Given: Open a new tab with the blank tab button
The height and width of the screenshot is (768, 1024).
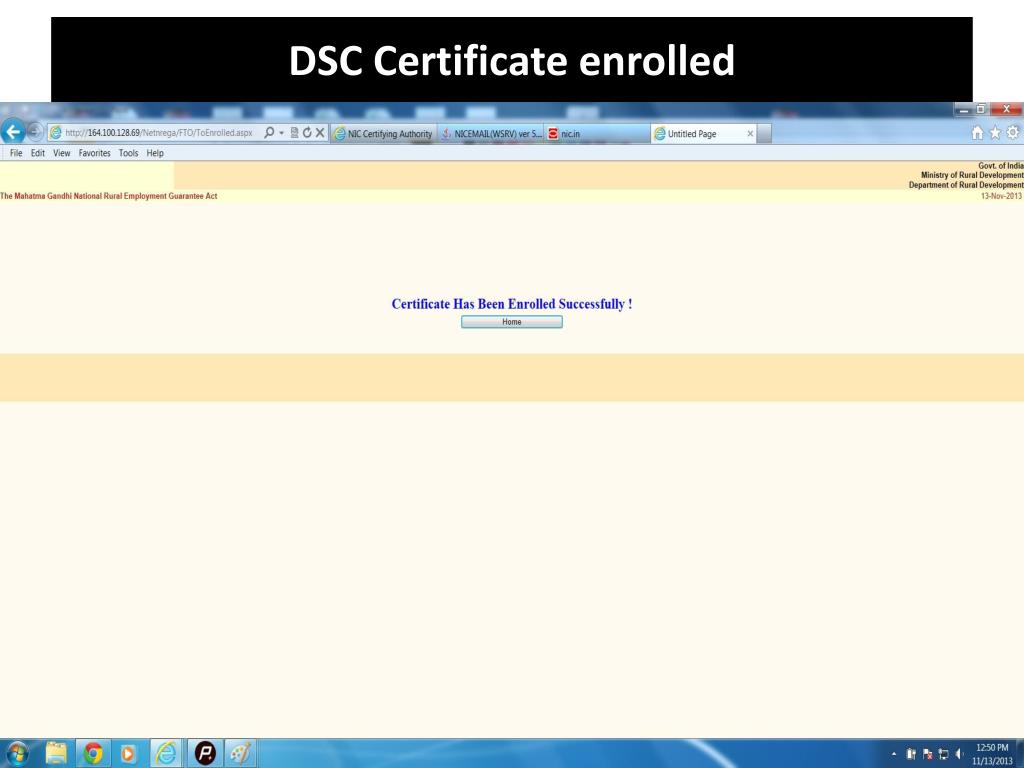Looking at the screenshot, I should pos(765,134).
